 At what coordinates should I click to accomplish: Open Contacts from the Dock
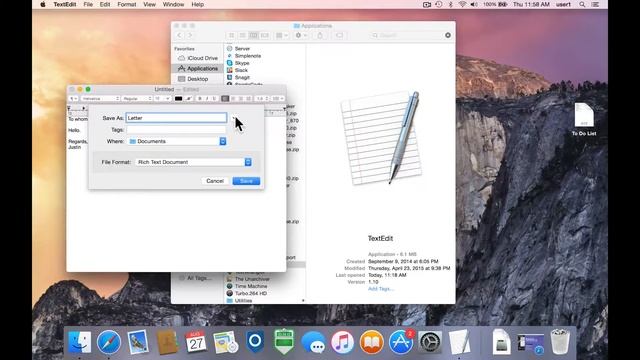pos(167,342)
